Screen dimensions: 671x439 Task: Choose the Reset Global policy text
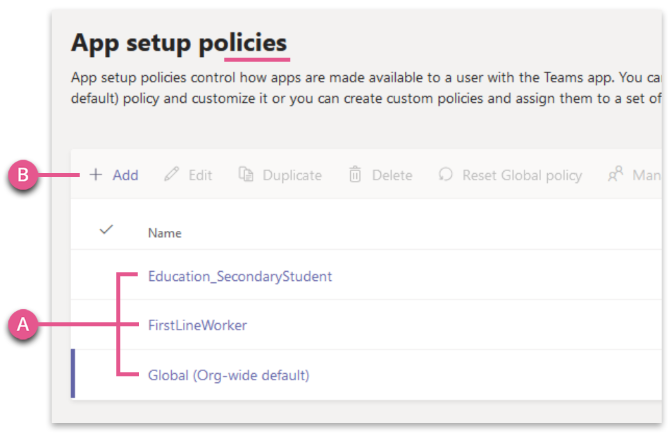click(522, 175)
